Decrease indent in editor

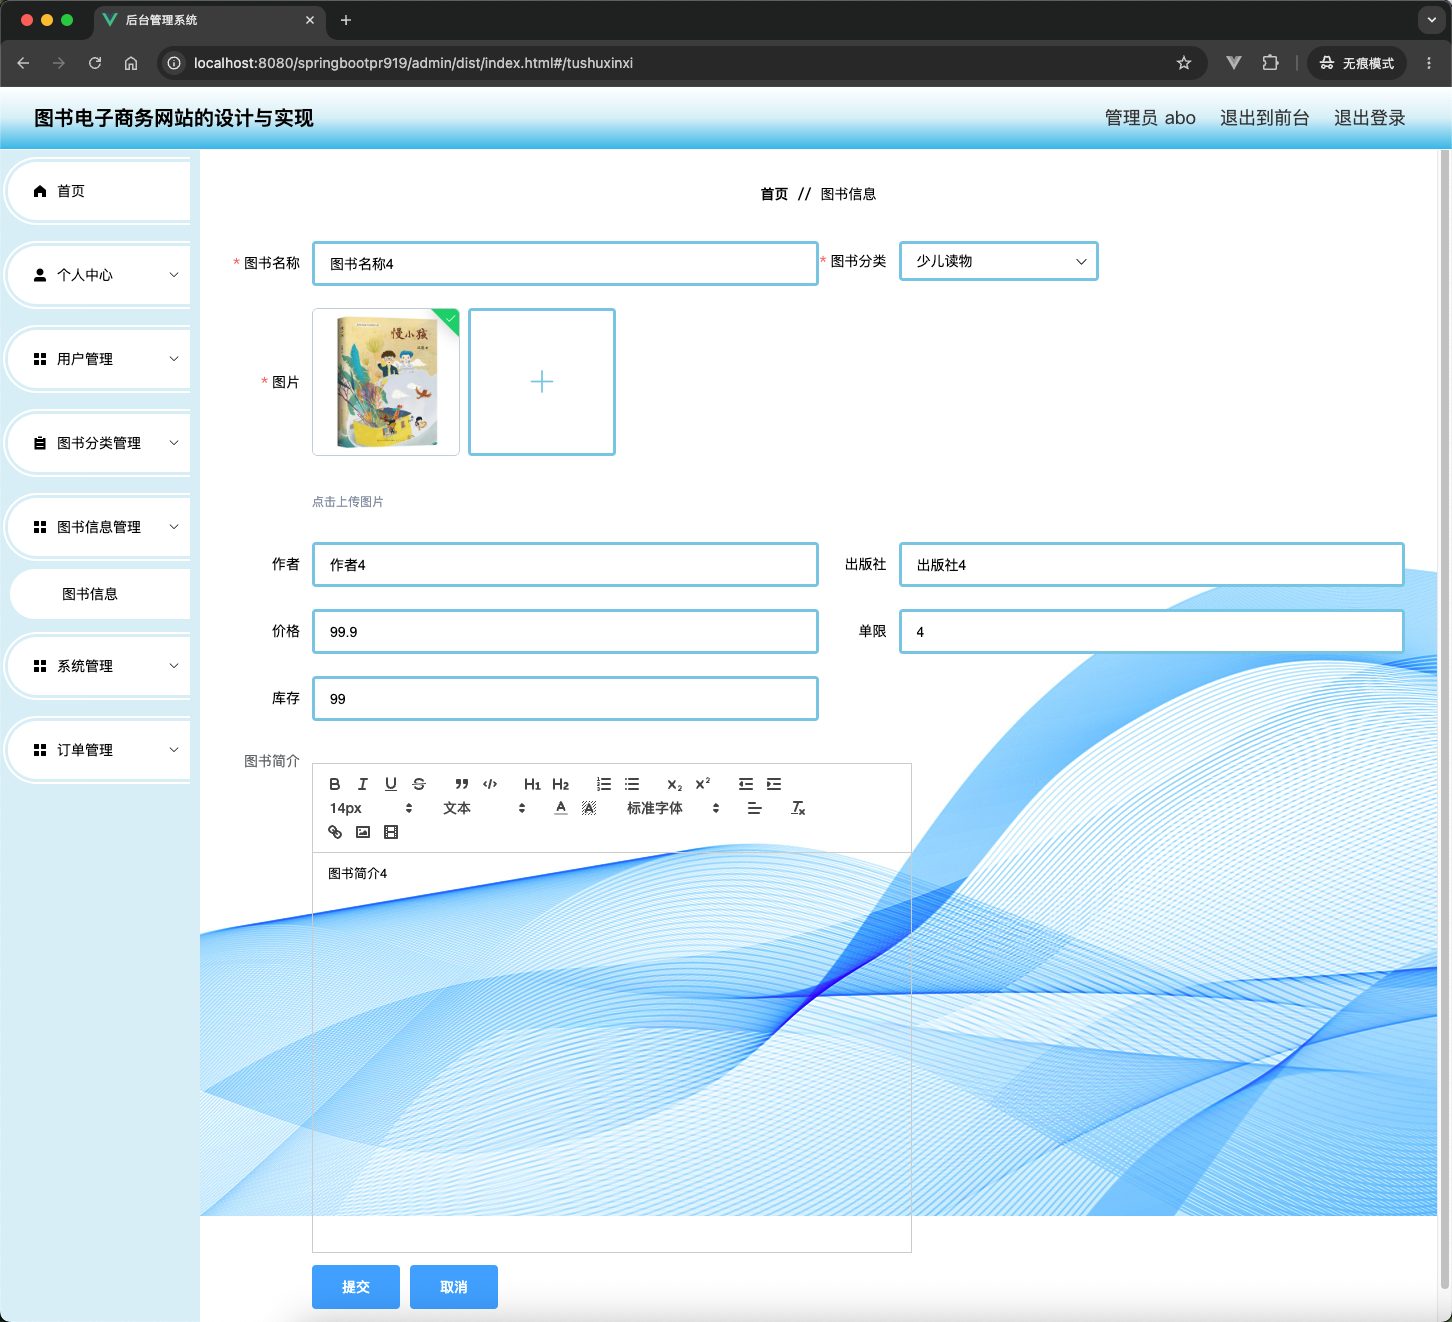click(746, 784)
